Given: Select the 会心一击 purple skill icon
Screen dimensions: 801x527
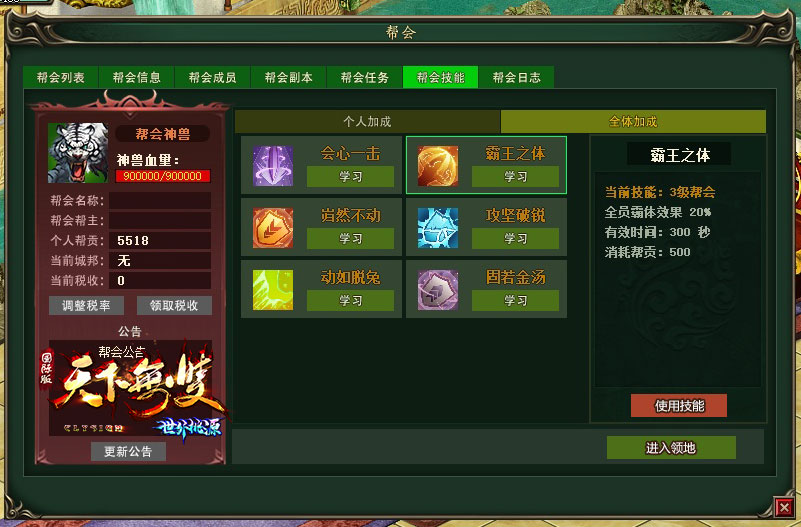Looking at the screenshot, I should 273,166.
